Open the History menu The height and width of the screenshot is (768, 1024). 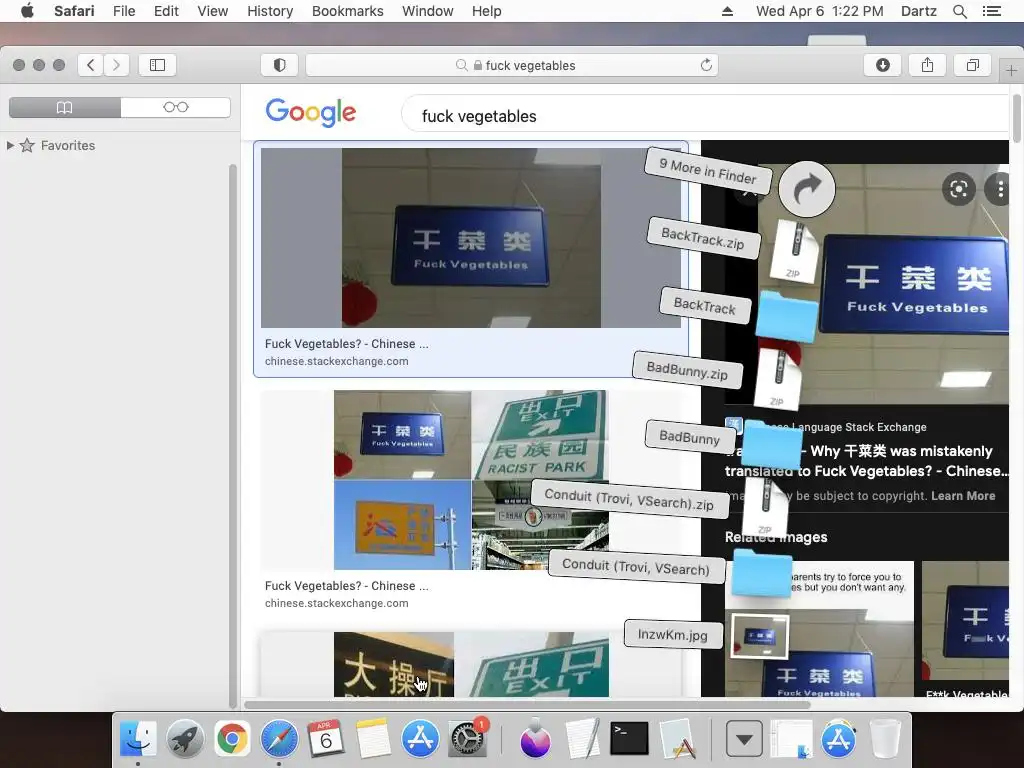[x=270, y=11]
